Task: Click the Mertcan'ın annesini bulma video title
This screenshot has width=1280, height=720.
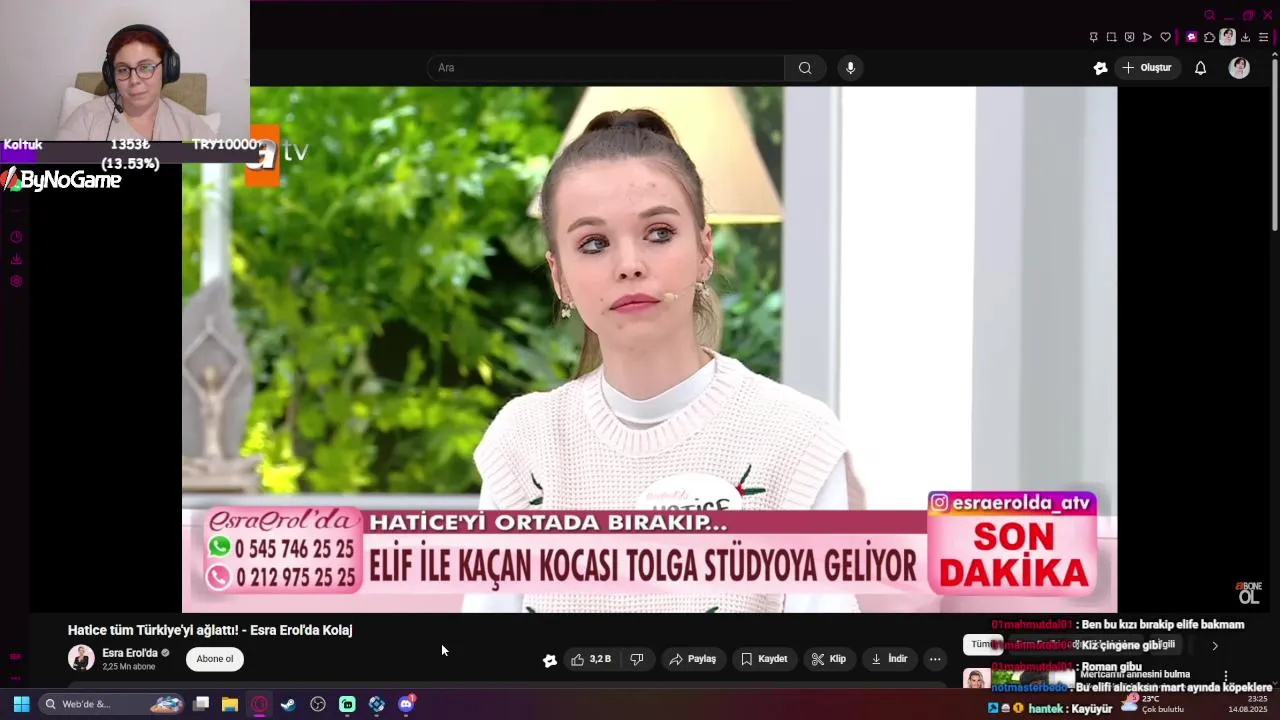Action: tap(1135, 674)
